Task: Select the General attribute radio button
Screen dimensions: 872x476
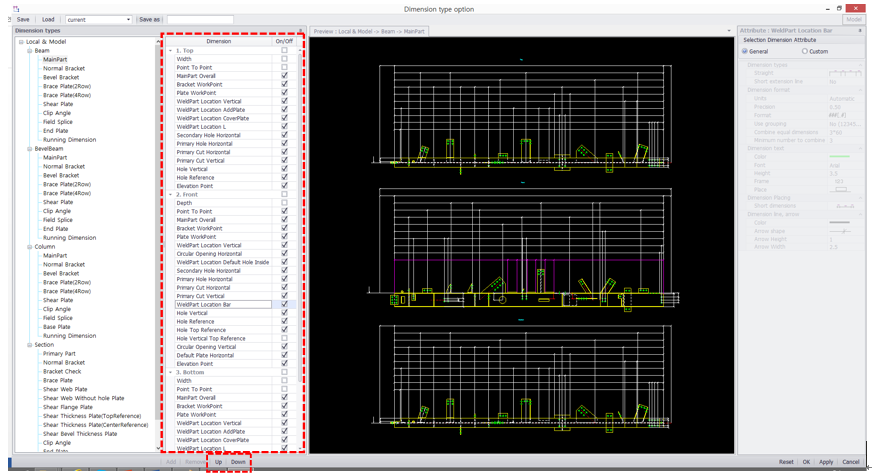Action: click(x=745, y=51)
